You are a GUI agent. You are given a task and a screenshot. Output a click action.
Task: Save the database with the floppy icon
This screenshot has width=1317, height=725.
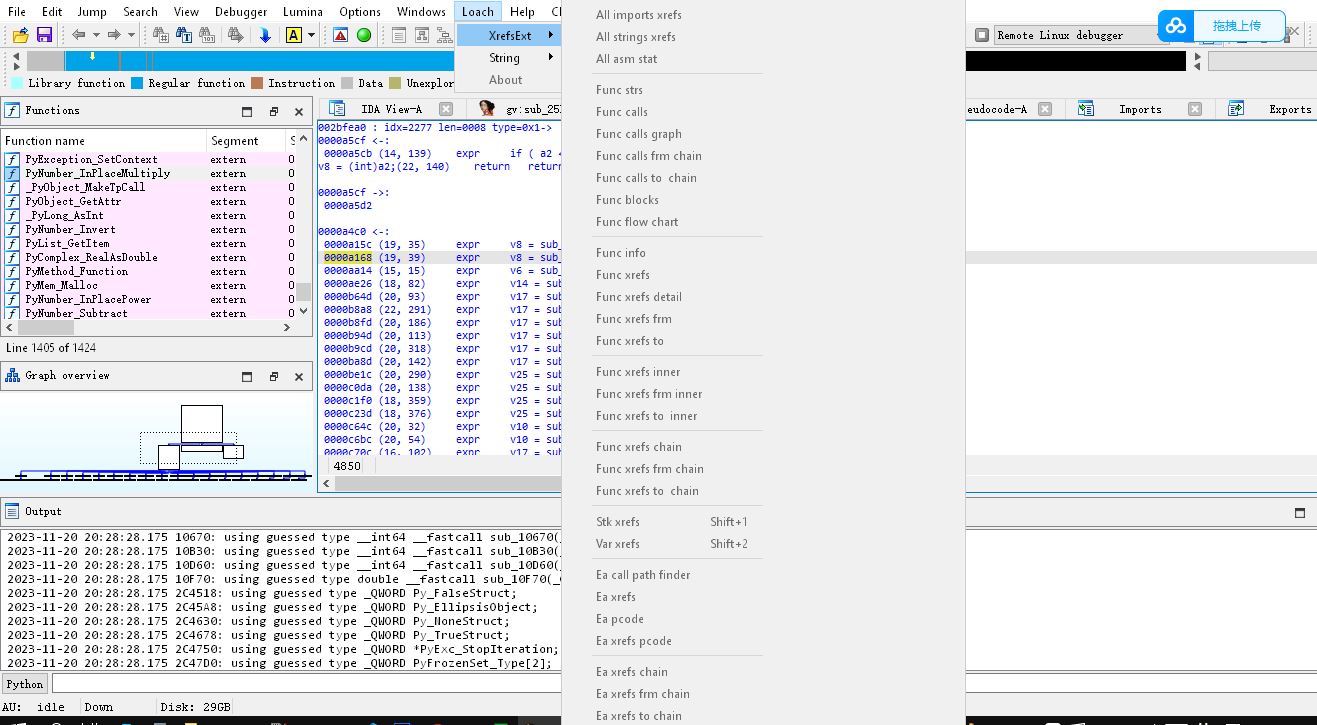(x=44, y=35)
